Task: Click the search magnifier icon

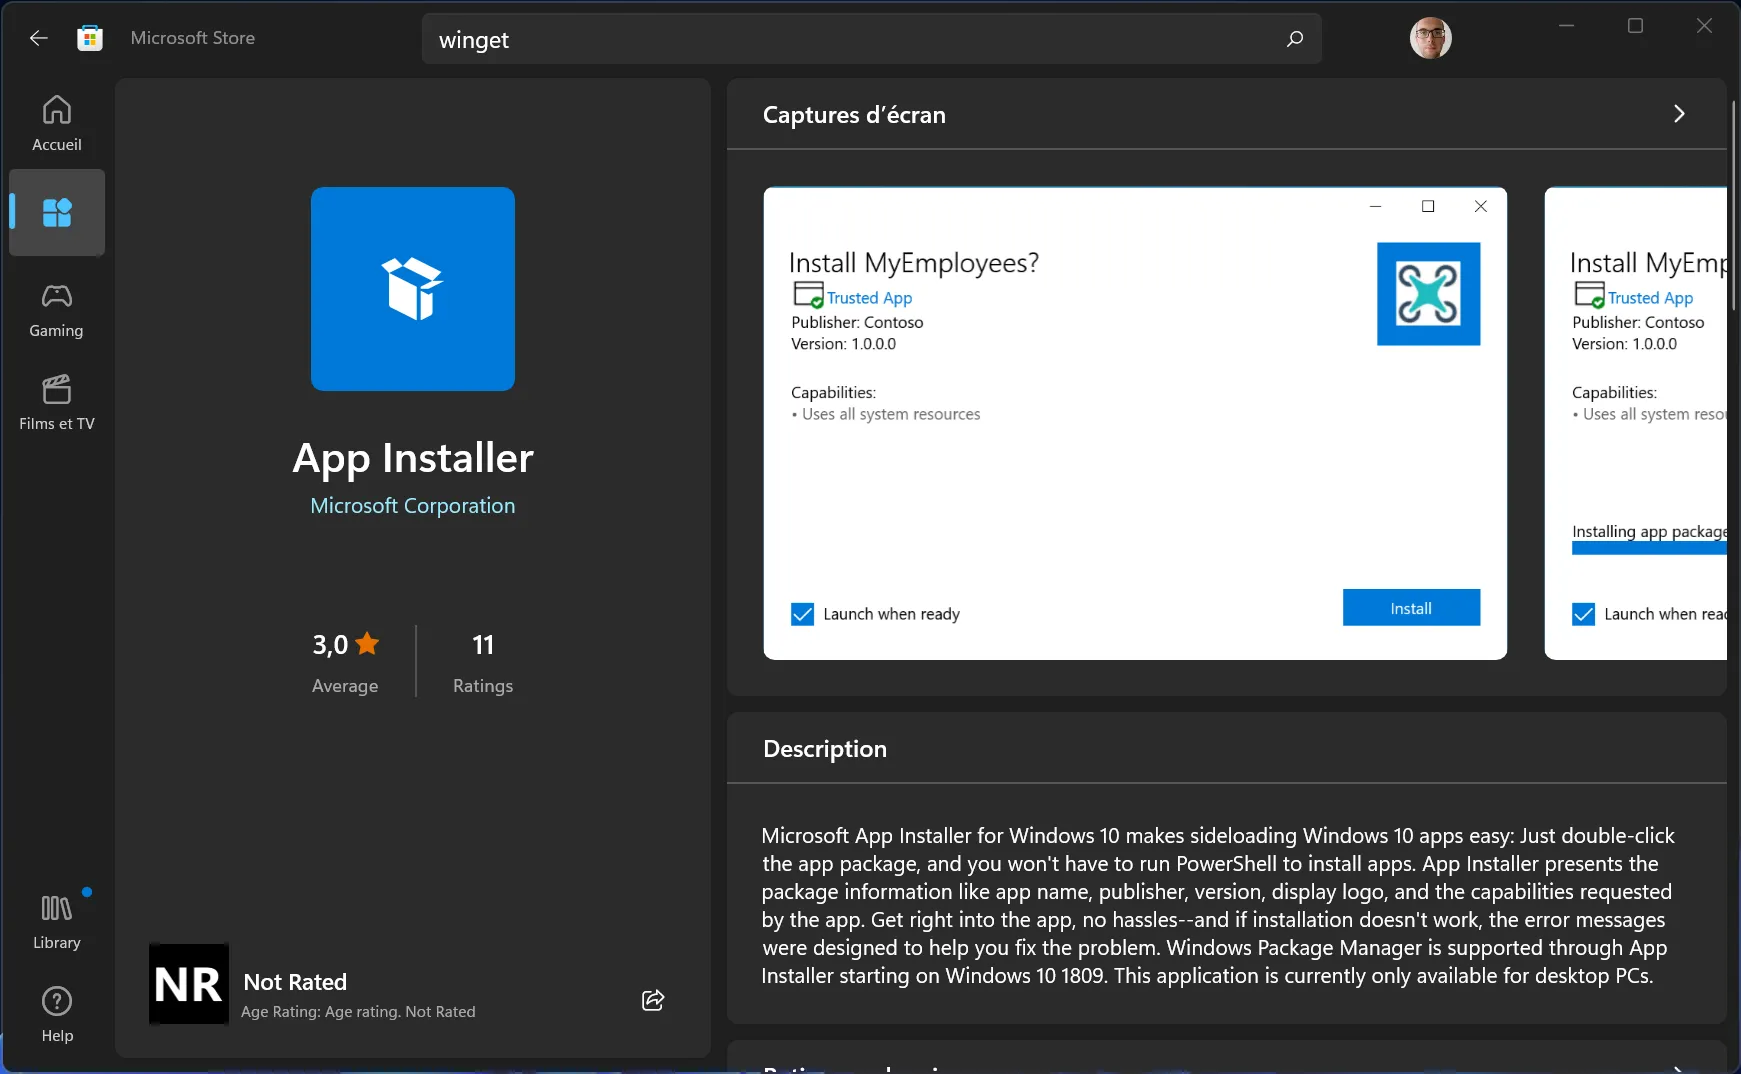Action: [1295, 39]
